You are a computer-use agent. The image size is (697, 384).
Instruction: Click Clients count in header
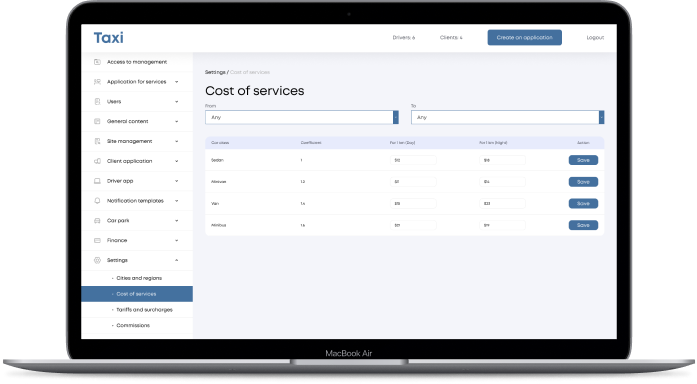pyautogui.click(x=451, y=37)
